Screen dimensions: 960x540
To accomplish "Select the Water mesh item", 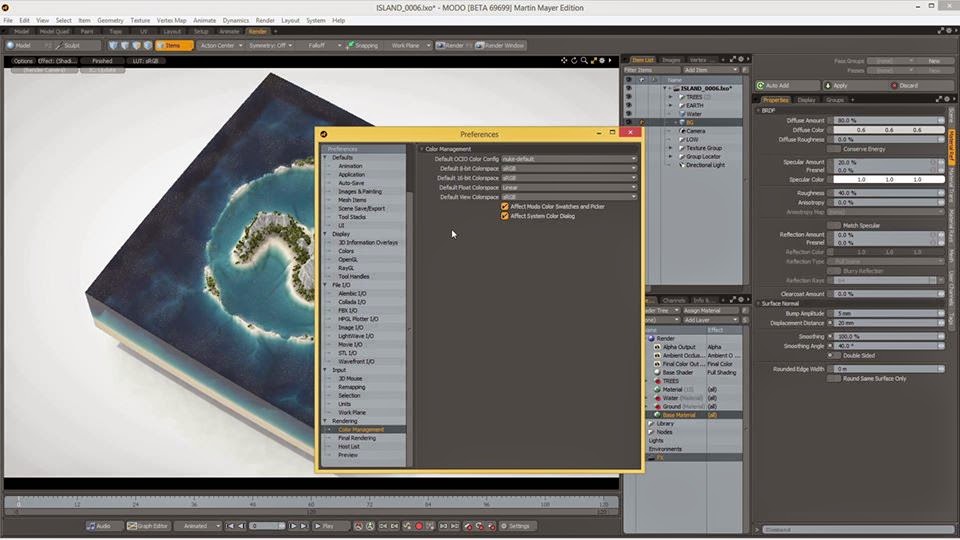I will (x=694, y=114).
